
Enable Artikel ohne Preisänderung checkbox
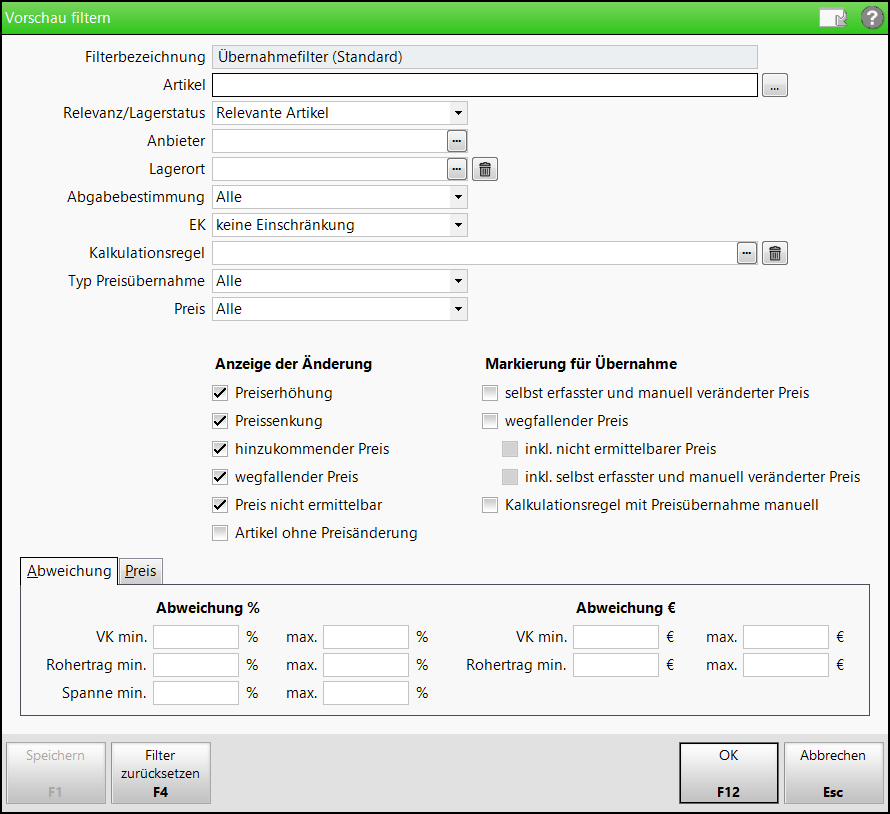221,533
